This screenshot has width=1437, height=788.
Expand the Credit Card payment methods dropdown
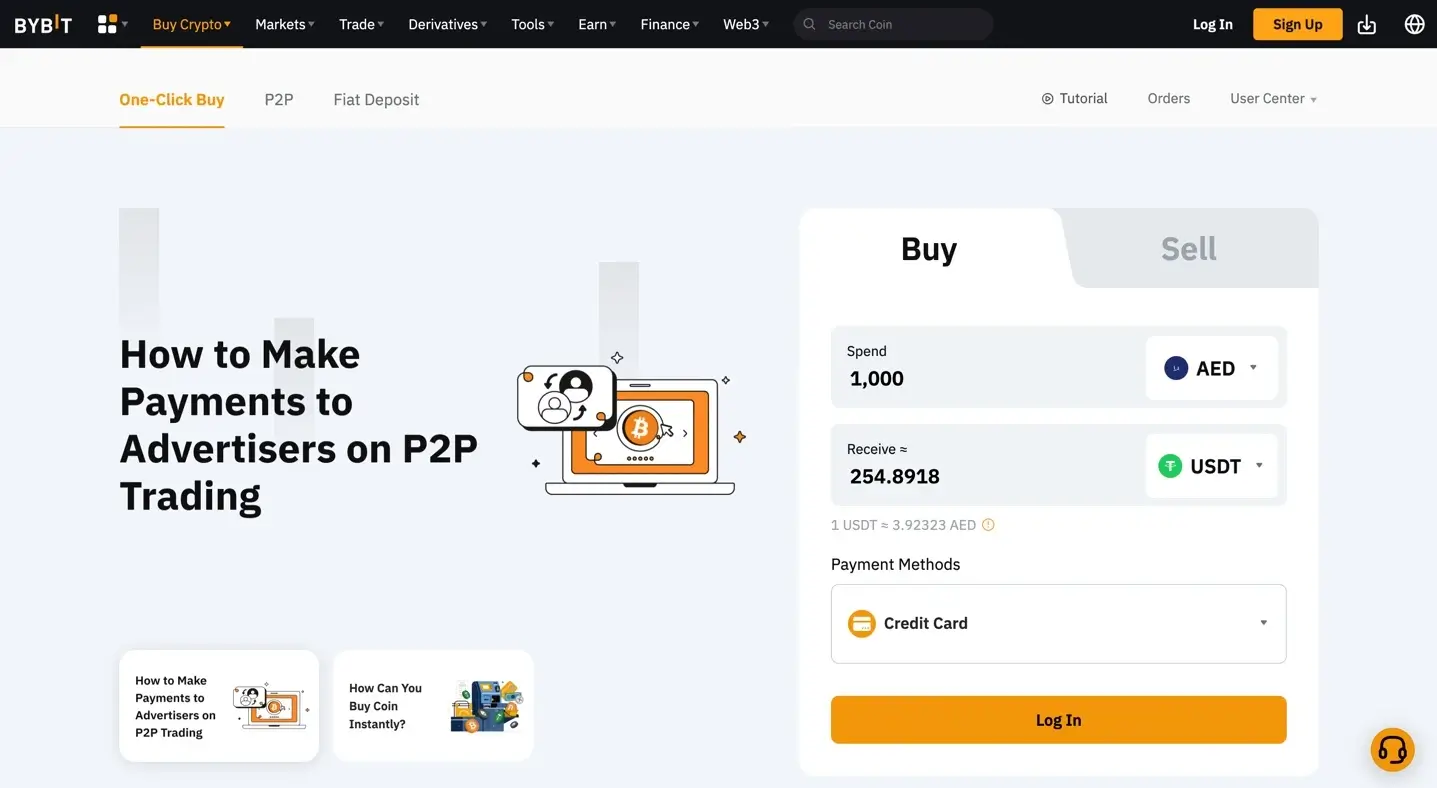[x=1058, y=623]
